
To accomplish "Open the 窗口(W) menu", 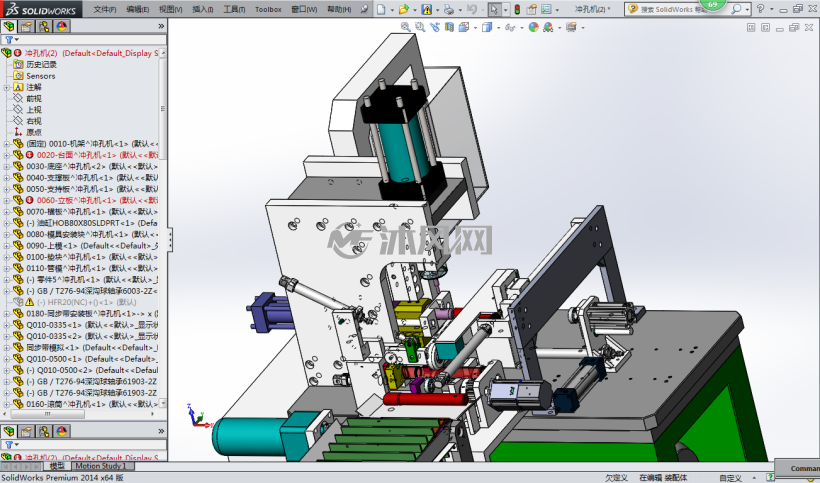I will tap(304, 9).
